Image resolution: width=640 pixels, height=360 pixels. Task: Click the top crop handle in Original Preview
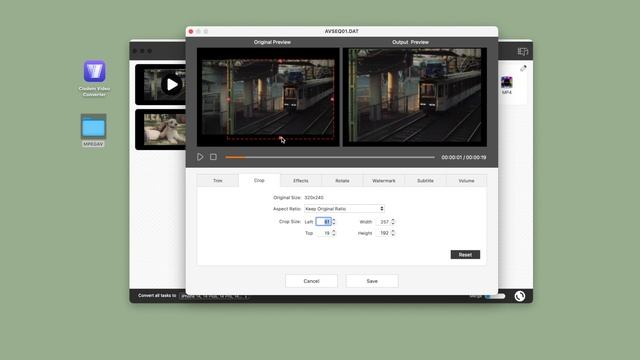(280, 61)
